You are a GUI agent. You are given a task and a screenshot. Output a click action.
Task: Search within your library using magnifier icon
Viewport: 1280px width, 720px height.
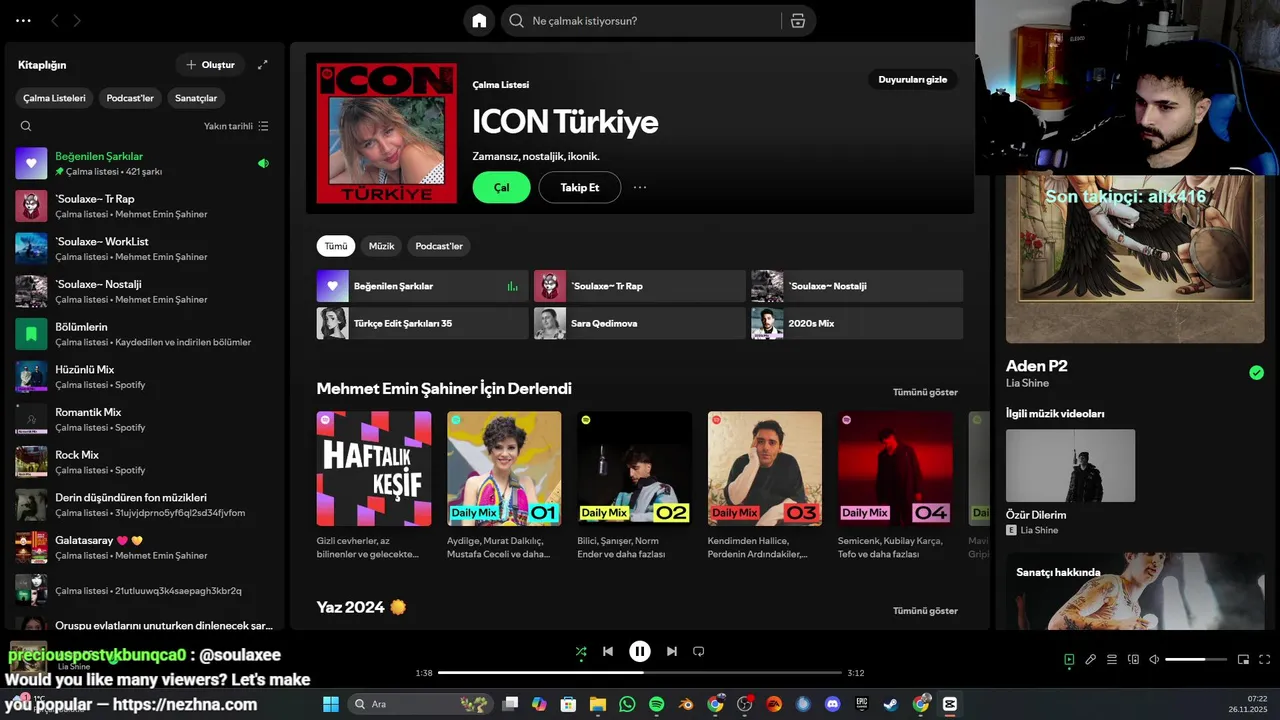[x=26, y=126]
